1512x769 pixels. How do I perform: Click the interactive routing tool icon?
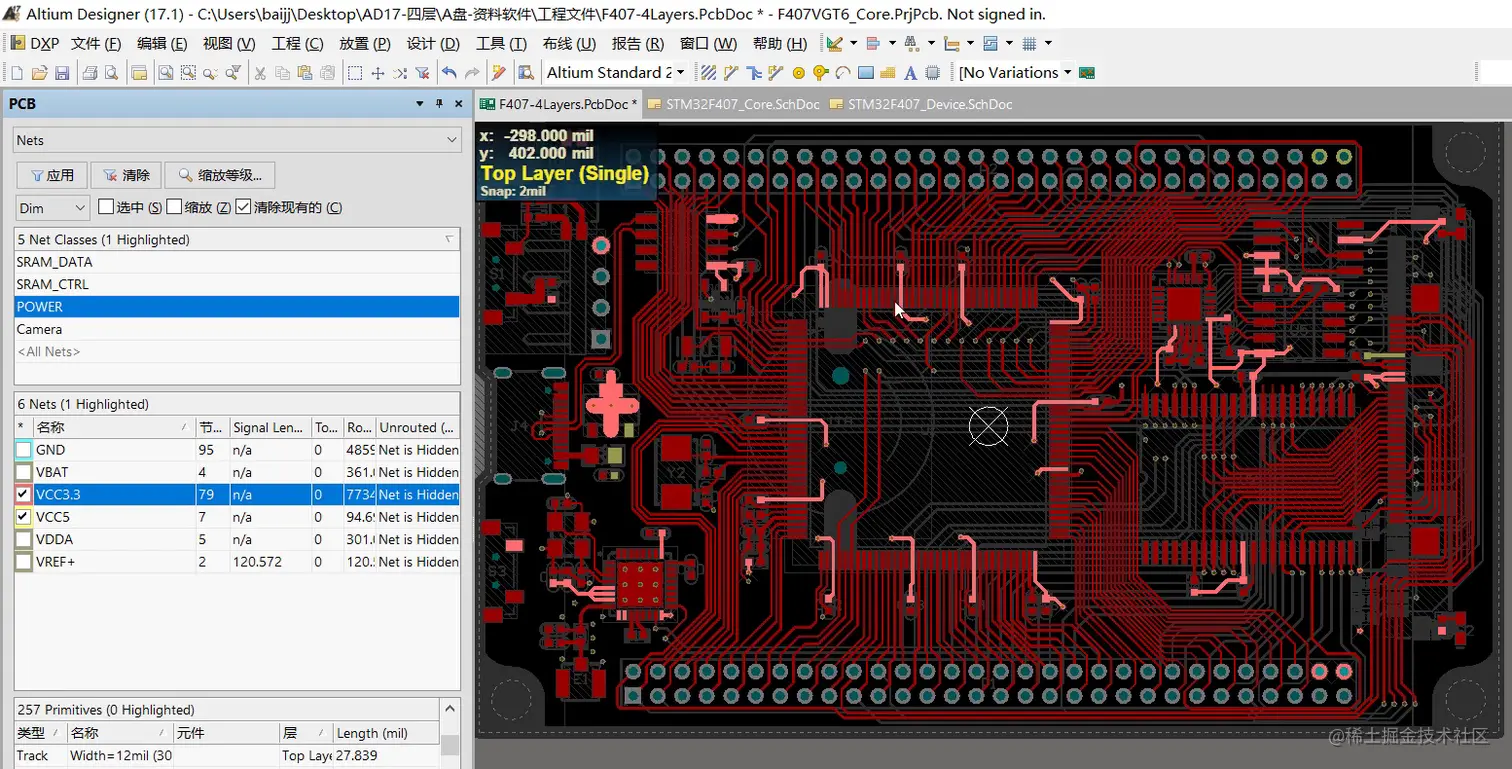pyautogui.click(x=731, y=73)
